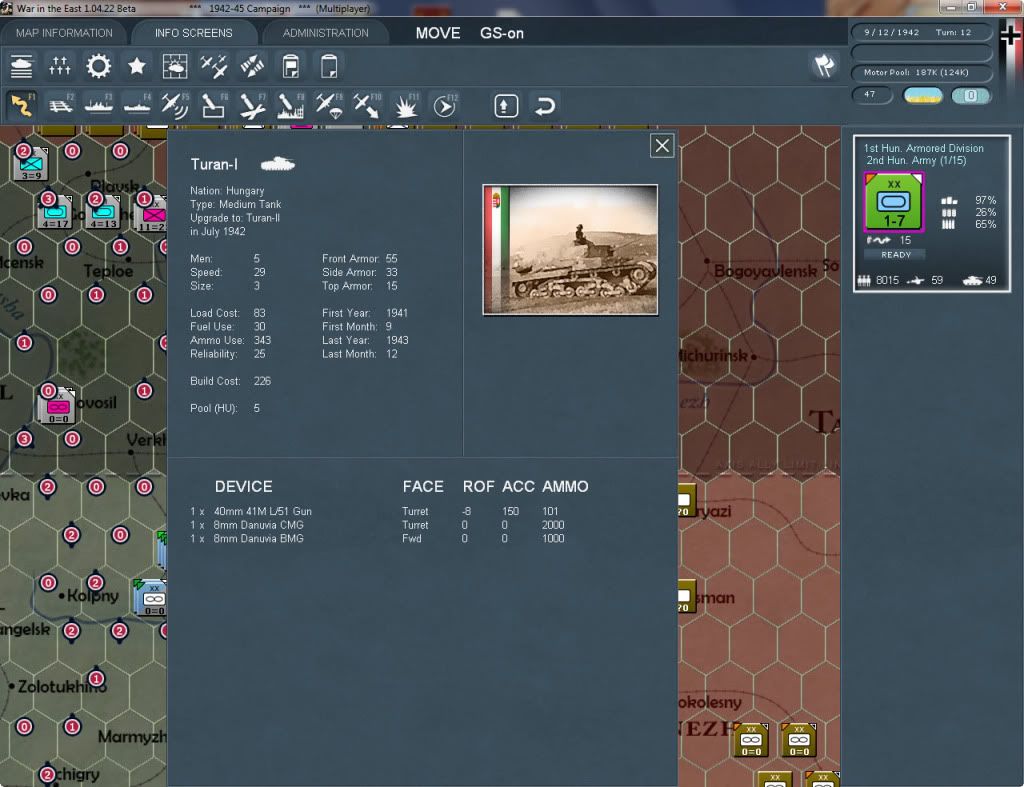Click the Upgrade to Turan-II link

235,218
